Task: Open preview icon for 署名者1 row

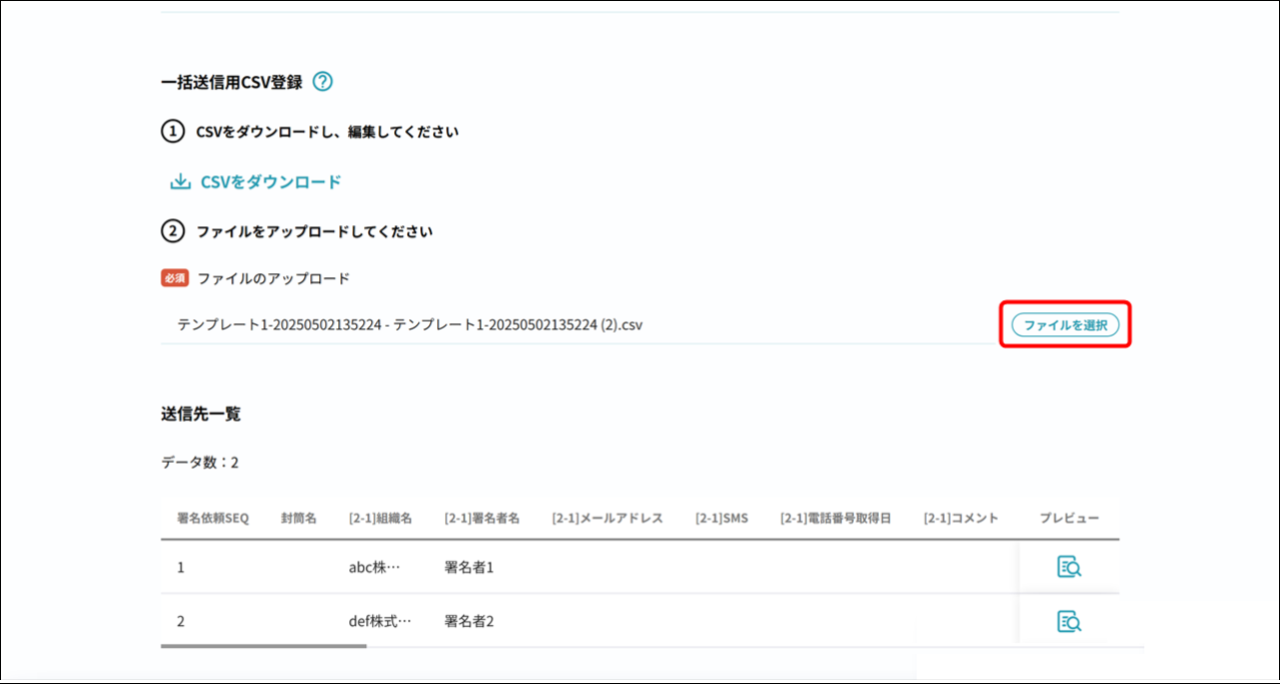Action: [x=1069, y=568]
